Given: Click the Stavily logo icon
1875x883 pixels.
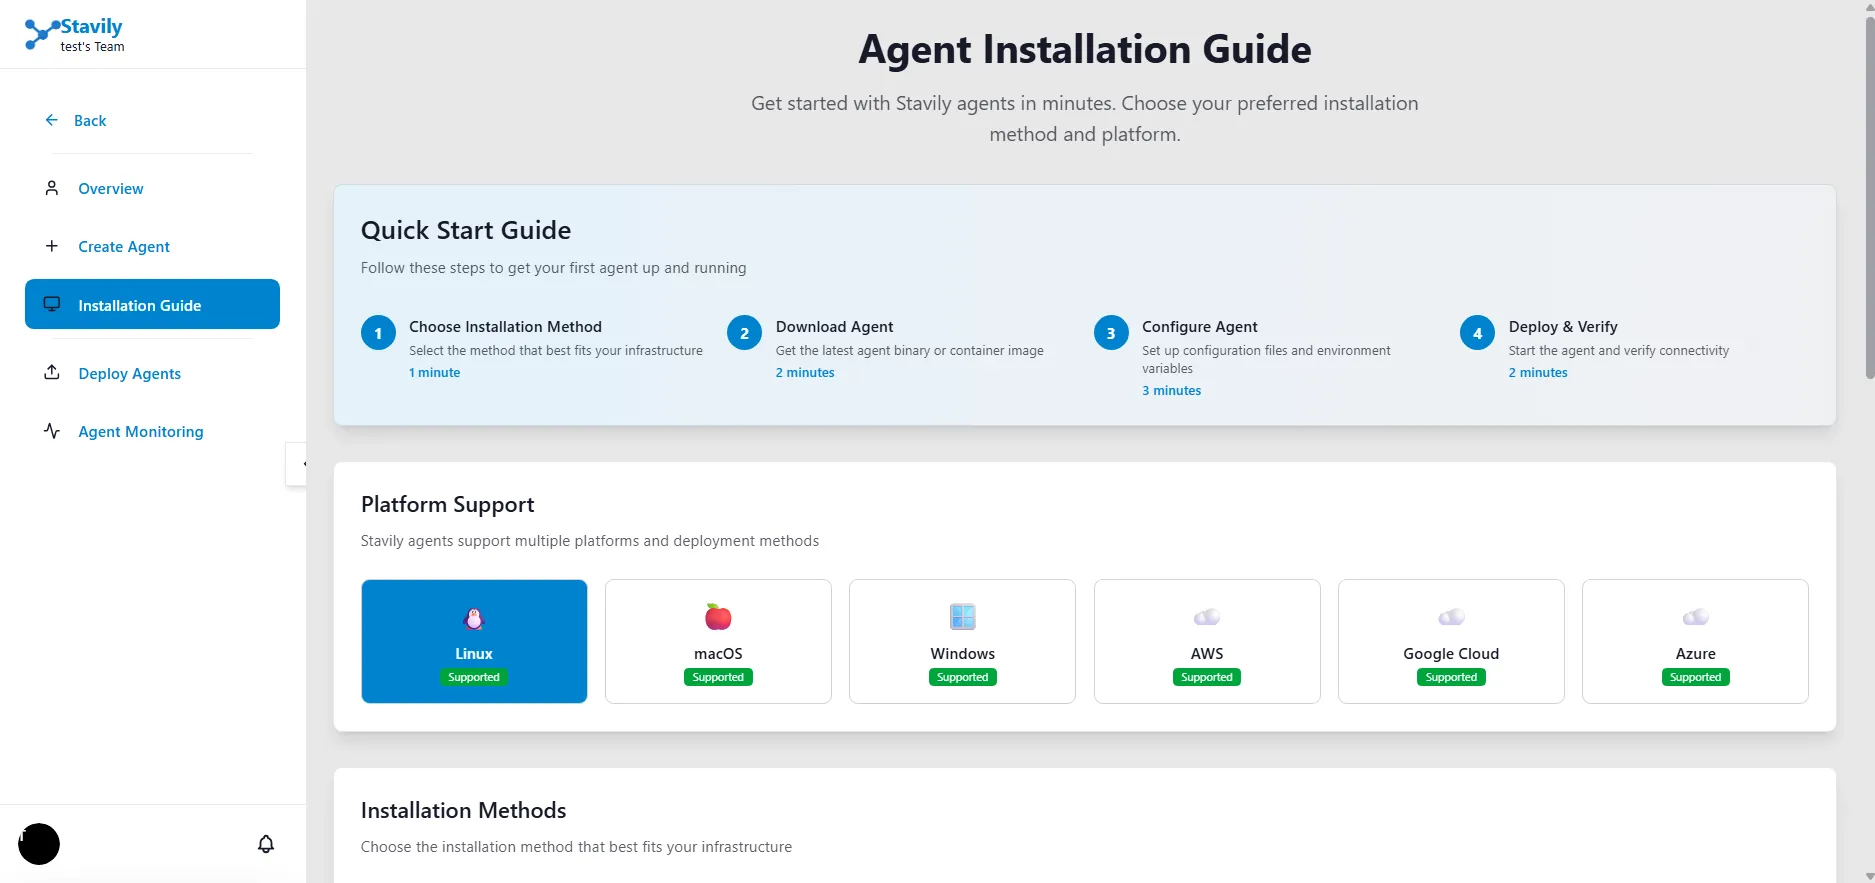Looking at the screenshot, I should pos(40,34).
